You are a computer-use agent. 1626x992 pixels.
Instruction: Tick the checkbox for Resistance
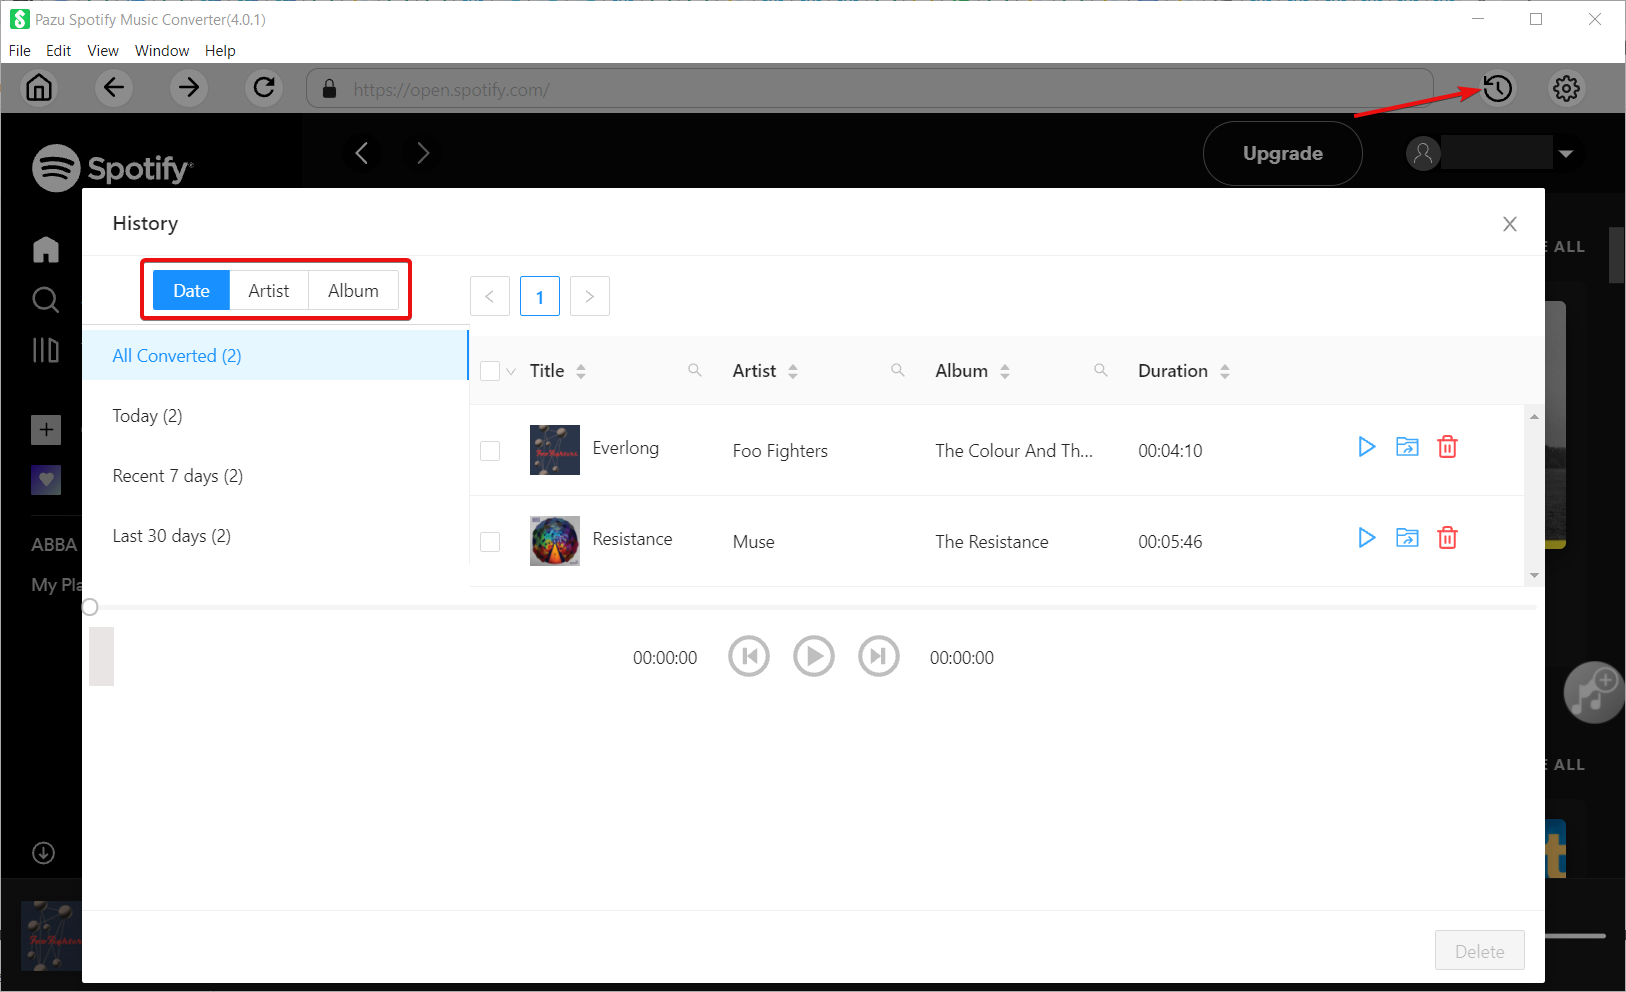[x=490, y=542]
